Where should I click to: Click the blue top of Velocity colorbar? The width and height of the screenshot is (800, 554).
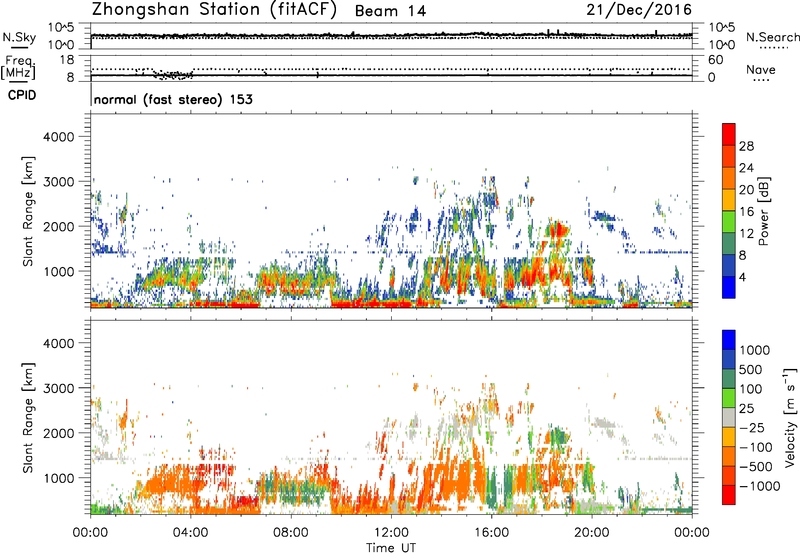point(729,340)
